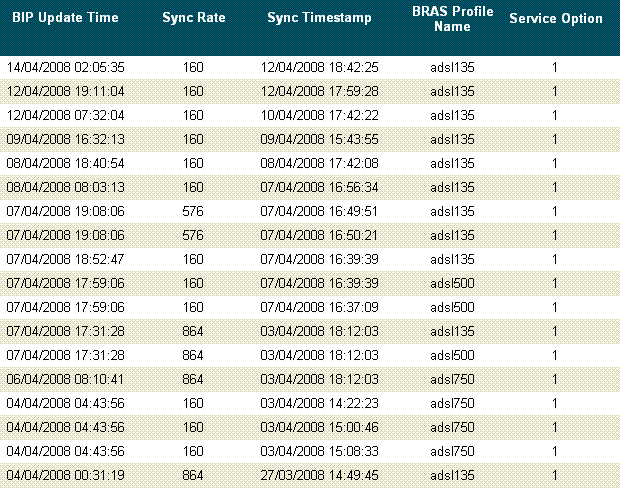Click adsl135 in the 07/04/2008 16:50:21 row
This screenshot has width=625, height=488.
(452, 235)
